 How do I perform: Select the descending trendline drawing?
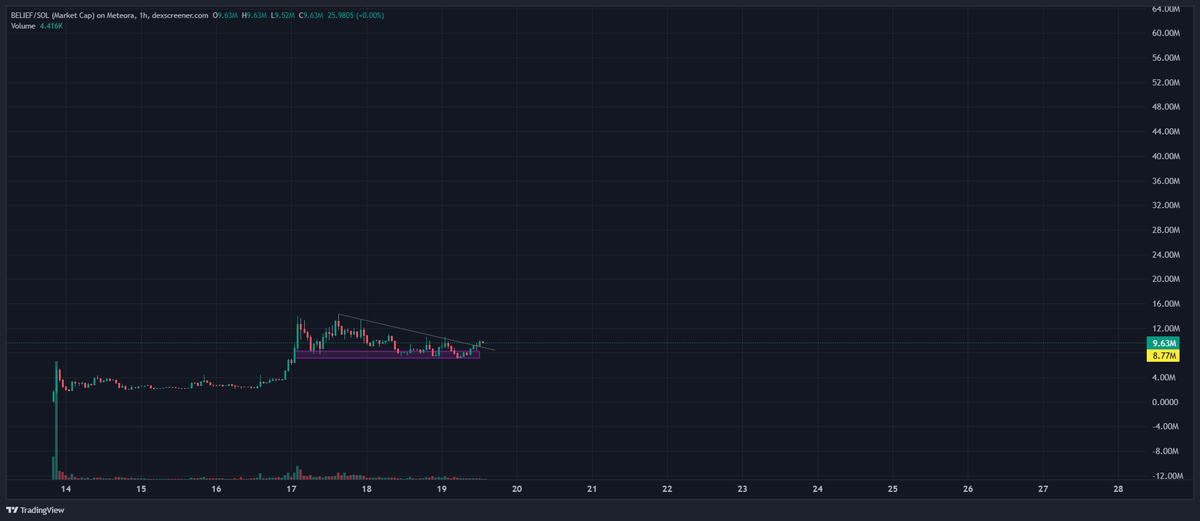coord(416,333)
